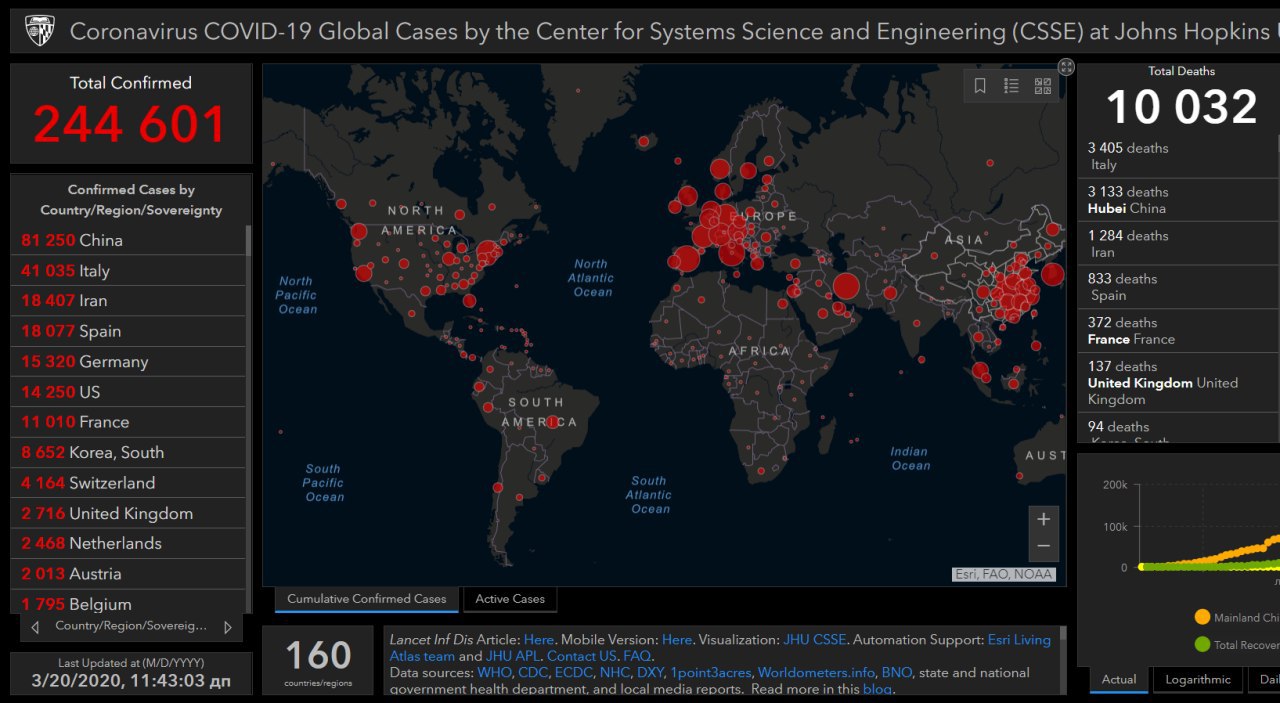Select the Logarithmic chart tab

coord(1198,679)
